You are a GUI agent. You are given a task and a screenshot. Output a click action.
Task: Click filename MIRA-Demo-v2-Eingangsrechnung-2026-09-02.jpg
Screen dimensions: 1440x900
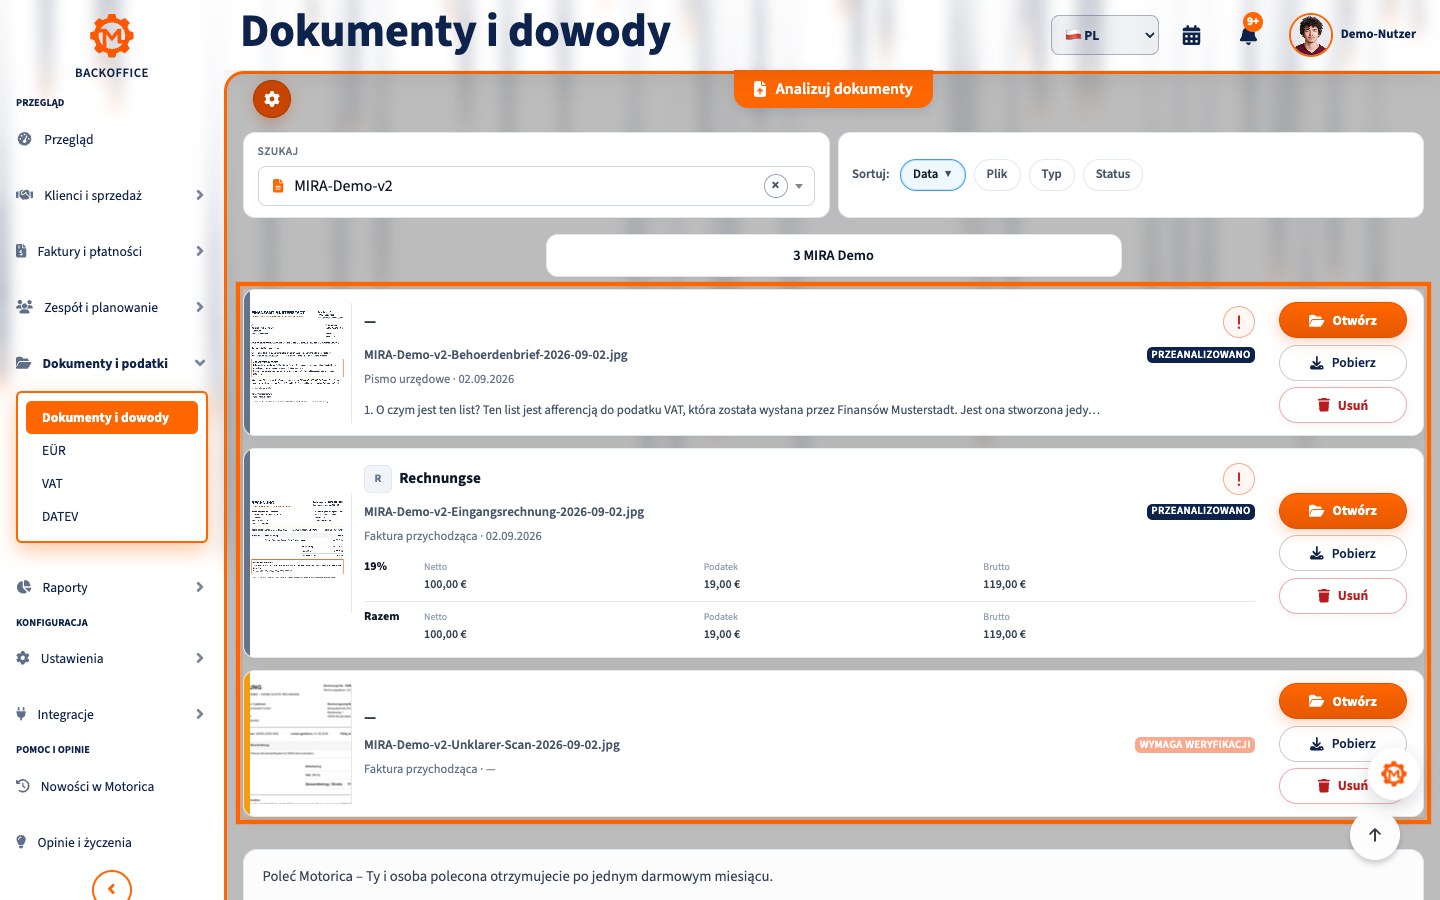pyautogui.click(x=504, y=512)
